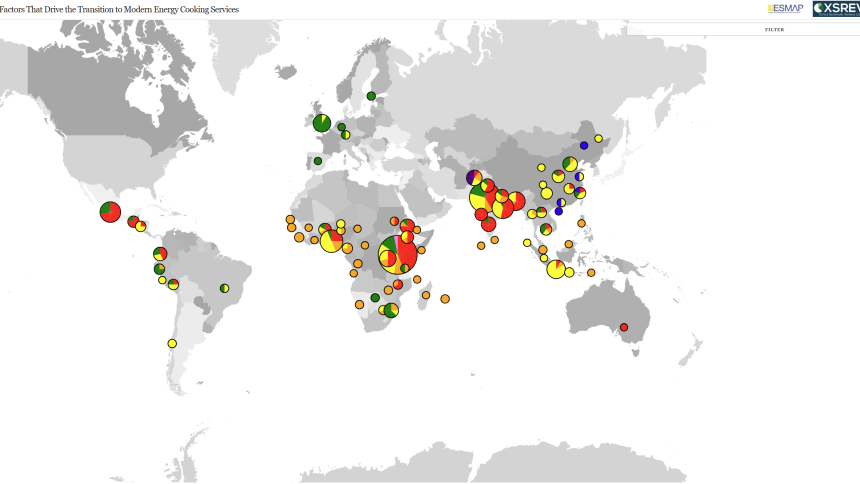Select the orange dot marker over the Philippines

point(581,223)
